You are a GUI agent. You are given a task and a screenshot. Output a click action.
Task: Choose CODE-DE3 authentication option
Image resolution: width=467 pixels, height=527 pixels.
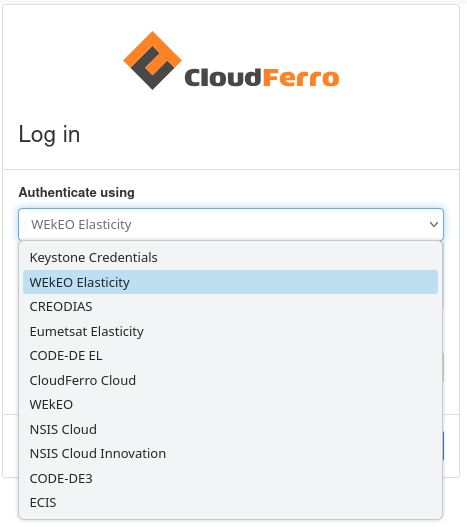pyautogui.click(x=230, y=478)
